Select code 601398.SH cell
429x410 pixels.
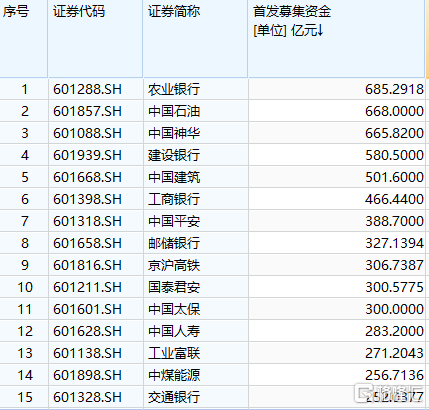(96, 199)
